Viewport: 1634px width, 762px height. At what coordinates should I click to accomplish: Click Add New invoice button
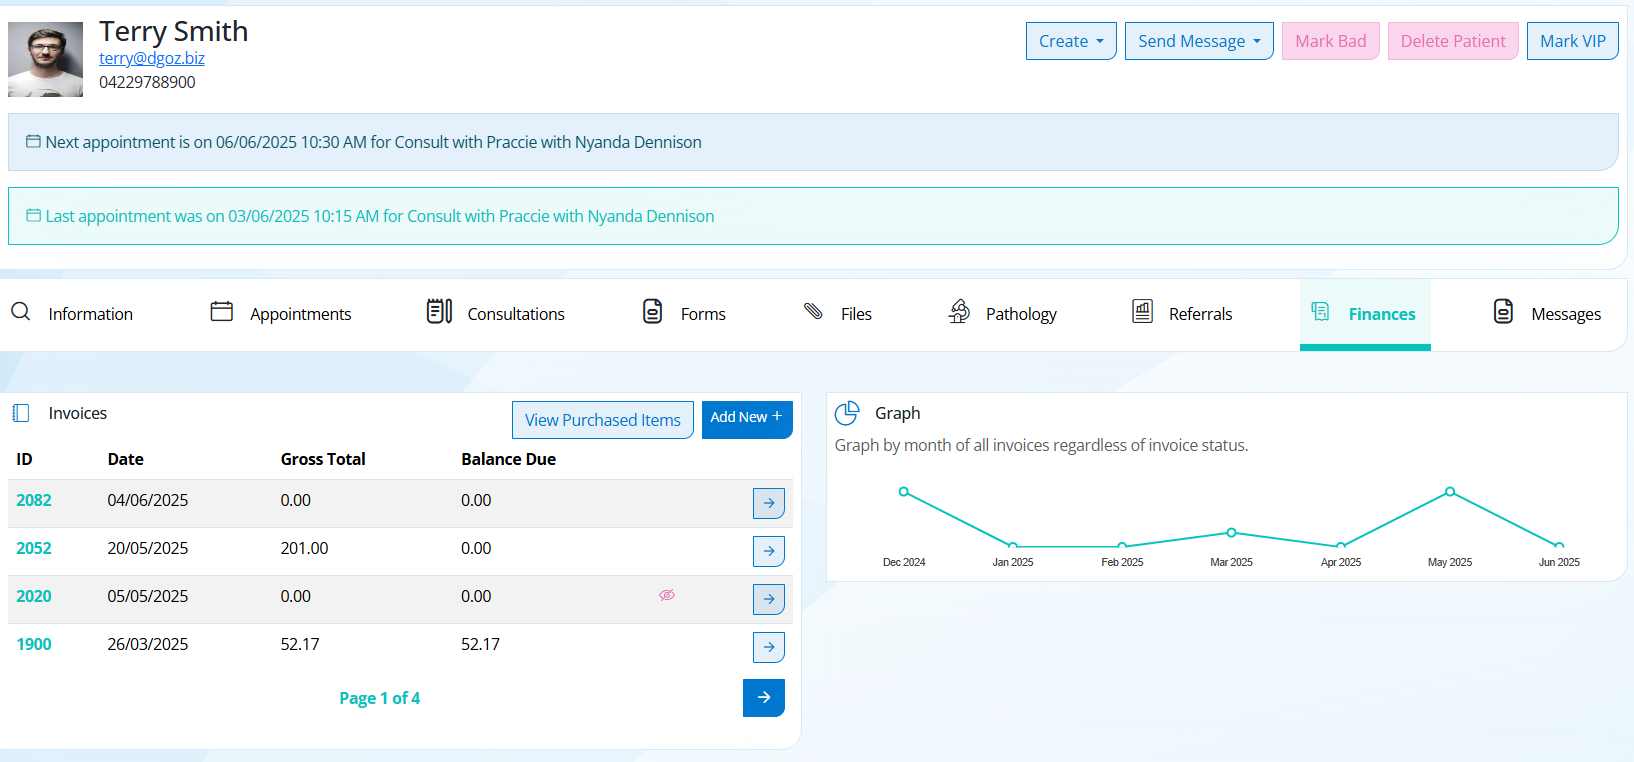tap(747, 418)
